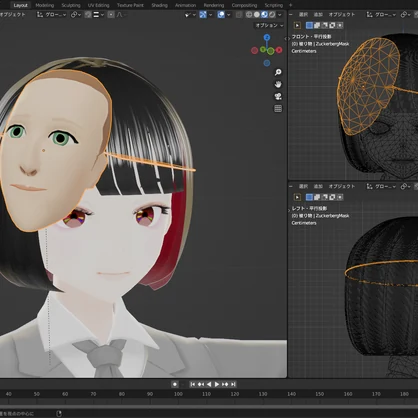The image size is (418, 418).
Task: Switch to the Compositing workspace
Action: tap(244, 5)
